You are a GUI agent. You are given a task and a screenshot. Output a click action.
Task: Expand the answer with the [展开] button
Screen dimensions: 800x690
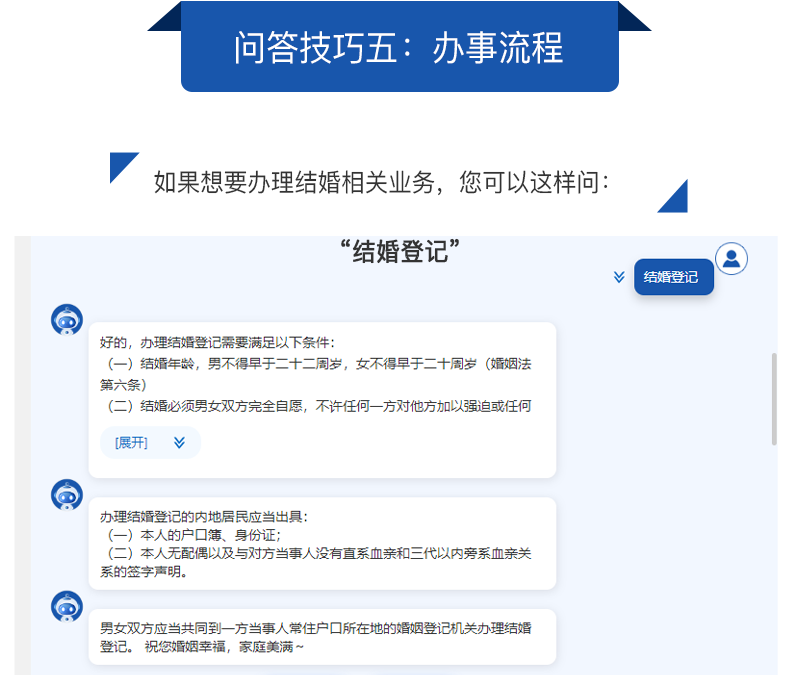pyautogui.click(x=150, y=442)
